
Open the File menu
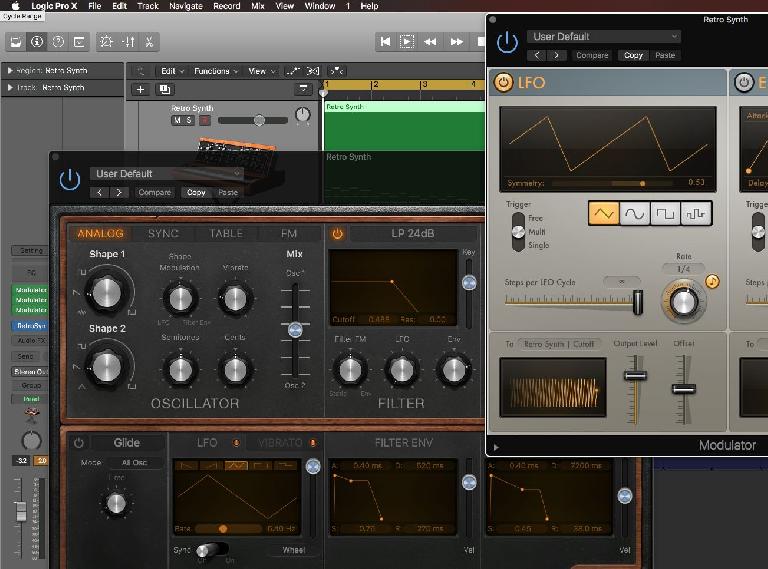click(x=95, y=6)
